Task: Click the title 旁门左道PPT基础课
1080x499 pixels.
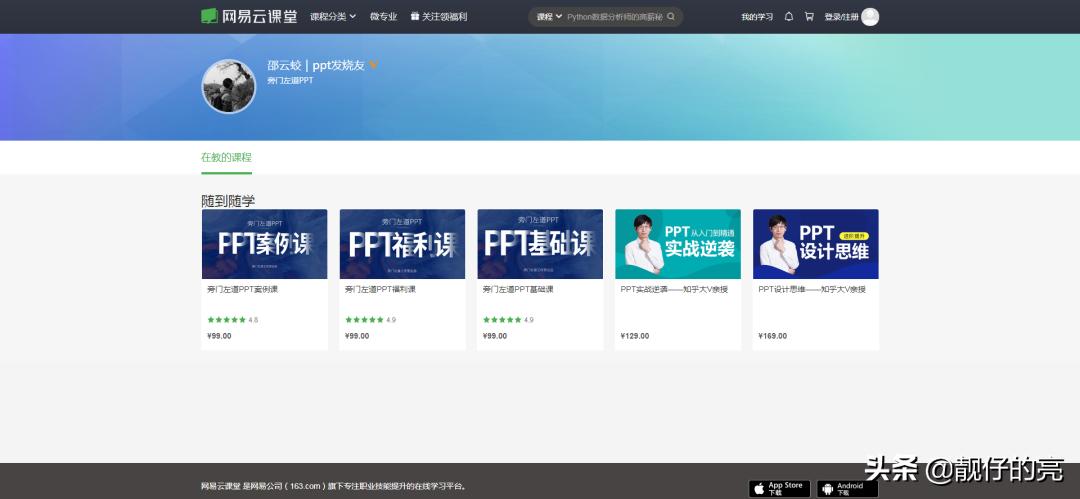Action: [518, 289]
